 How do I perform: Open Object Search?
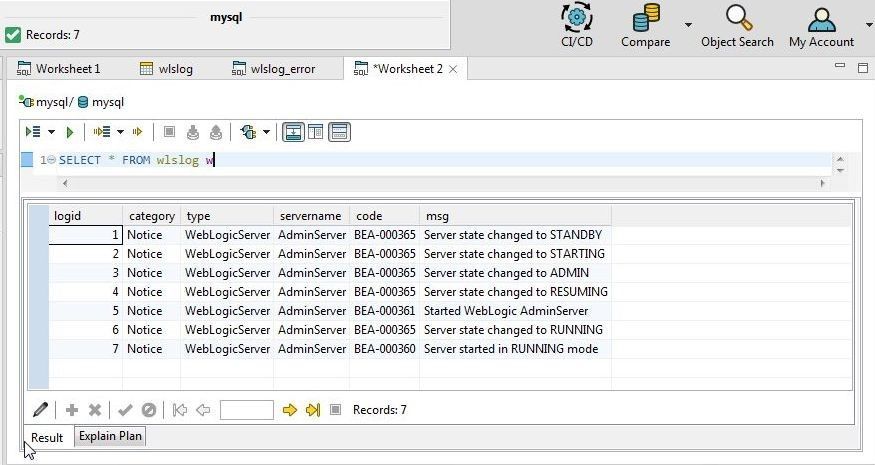coord(737,25)
